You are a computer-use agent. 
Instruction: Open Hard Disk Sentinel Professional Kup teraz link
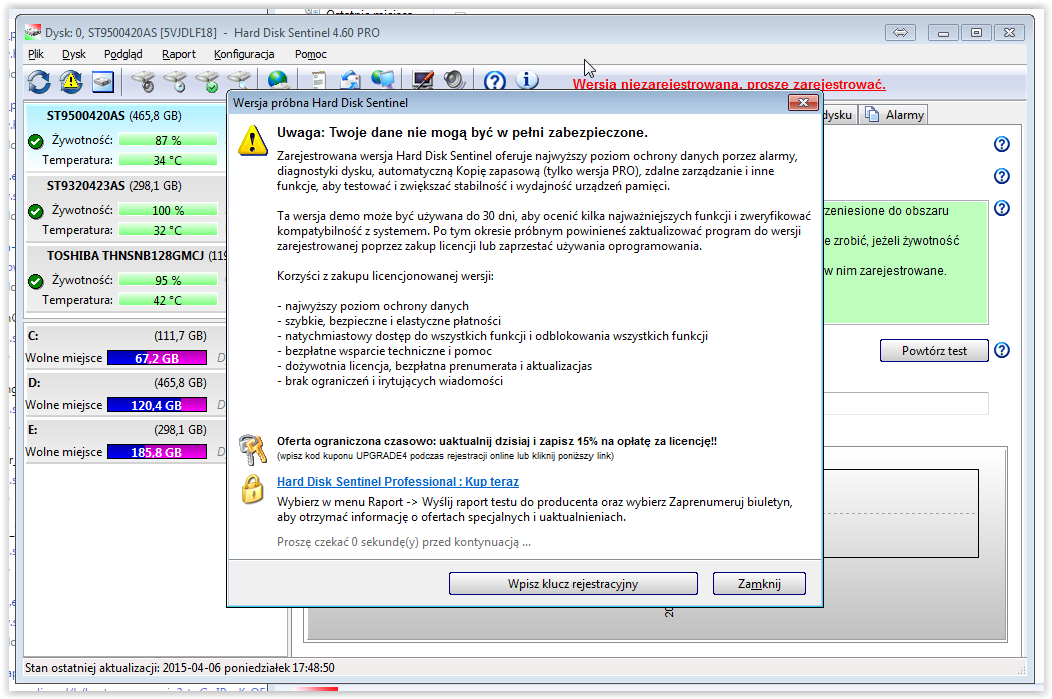click(398, 482)
